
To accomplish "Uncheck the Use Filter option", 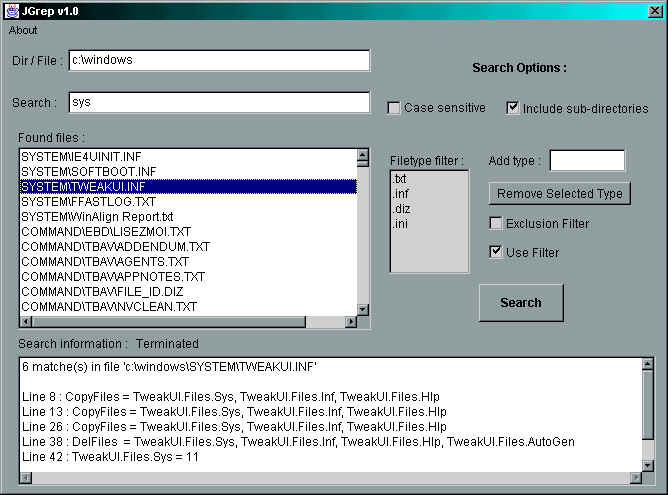I will [496, 252].
